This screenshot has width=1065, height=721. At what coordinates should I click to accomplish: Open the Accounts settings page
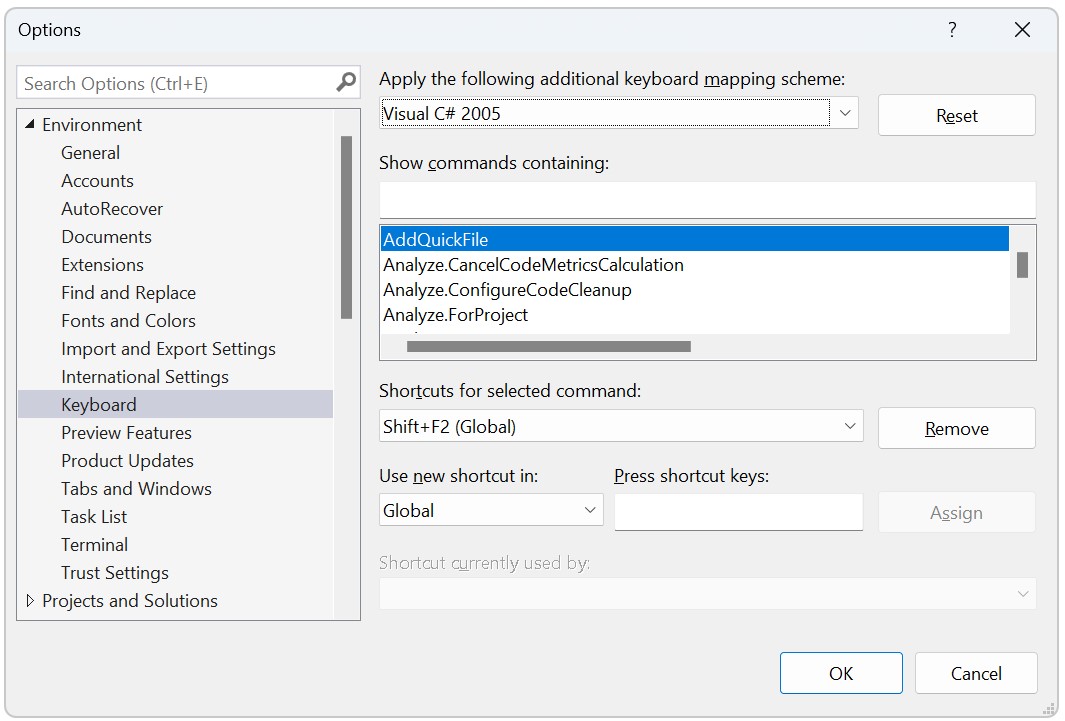[97, 180]
